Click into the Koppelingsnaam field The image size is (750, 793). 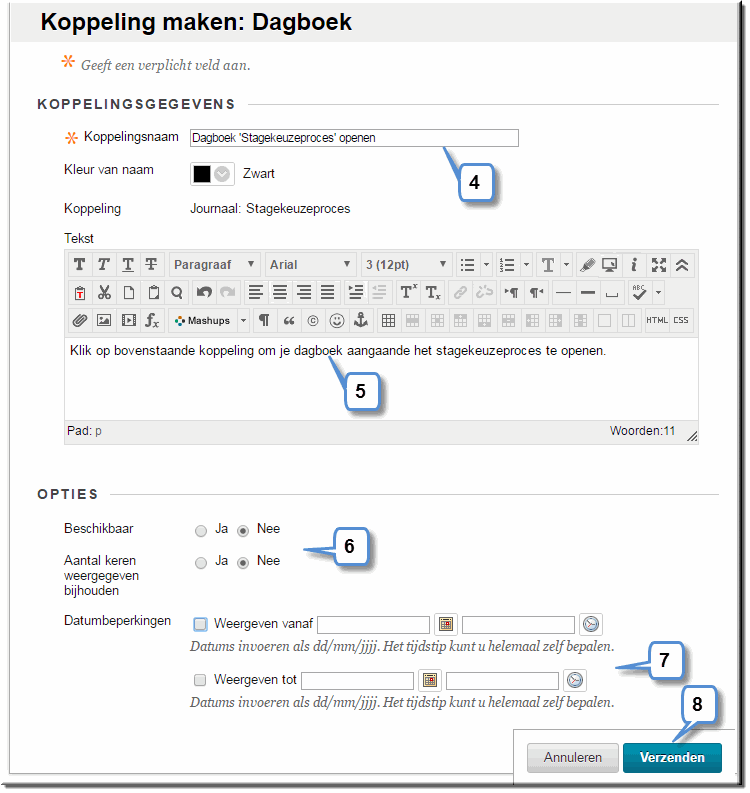(x=355, y=139)
